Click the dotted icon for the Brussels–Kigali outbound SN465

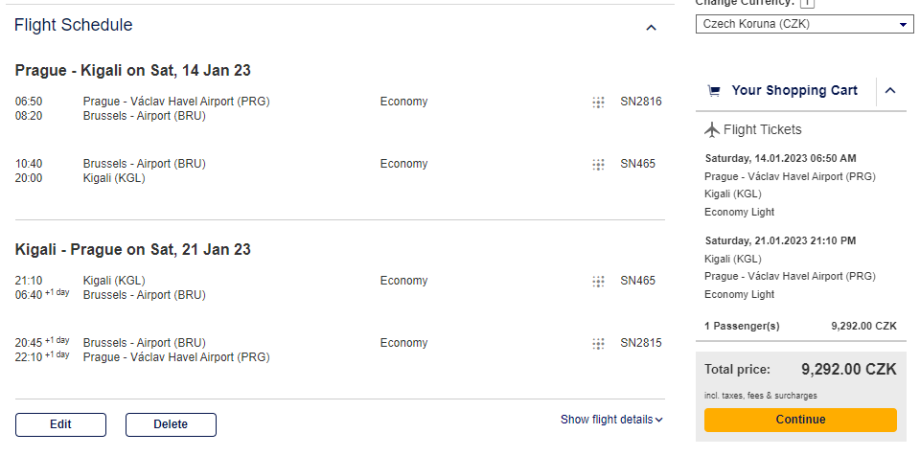598,164
